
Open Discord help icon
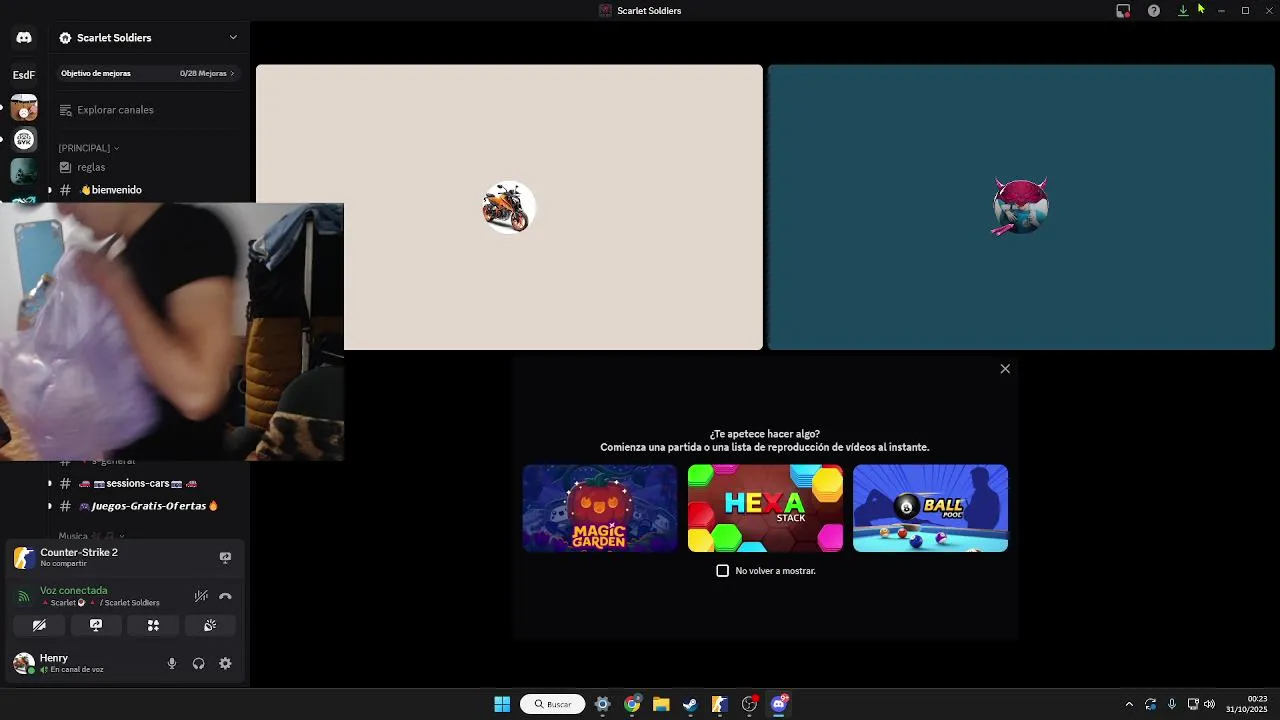(x=1154, y=11)
